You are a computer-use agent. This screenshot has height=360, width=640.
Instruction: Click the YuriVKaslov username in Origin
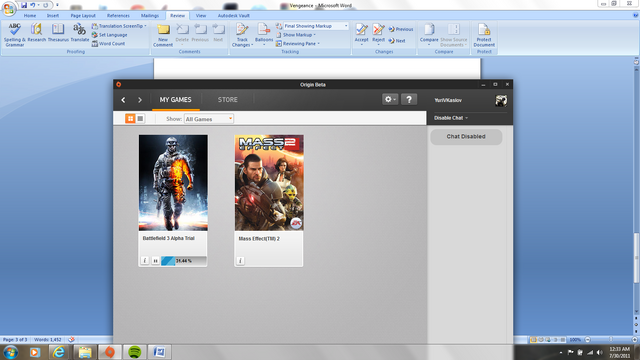(448, 100)
